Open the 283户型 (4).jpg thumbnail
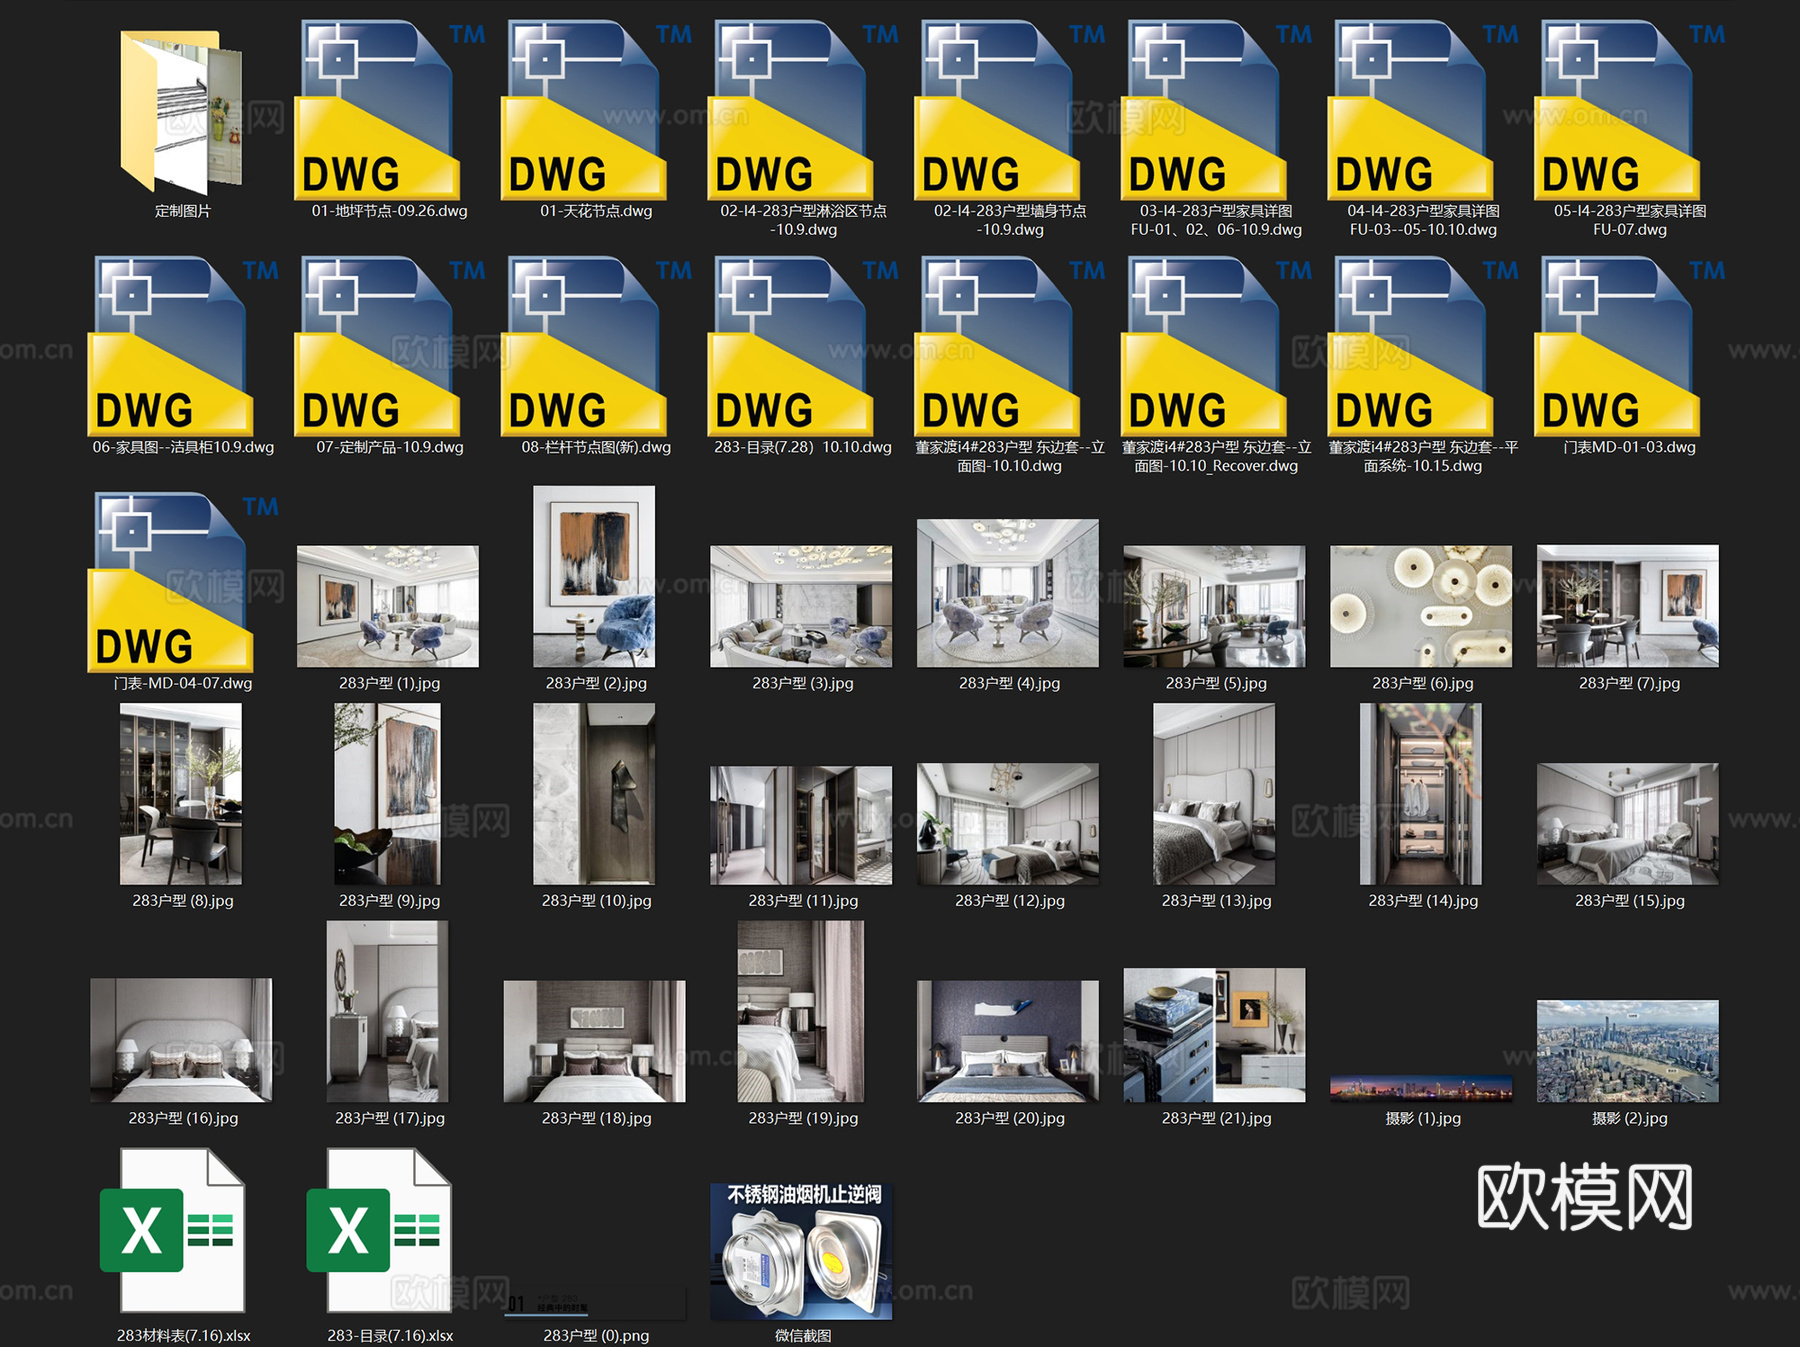Screen dimensions: 1800x1347 (x=1008, y=593)
